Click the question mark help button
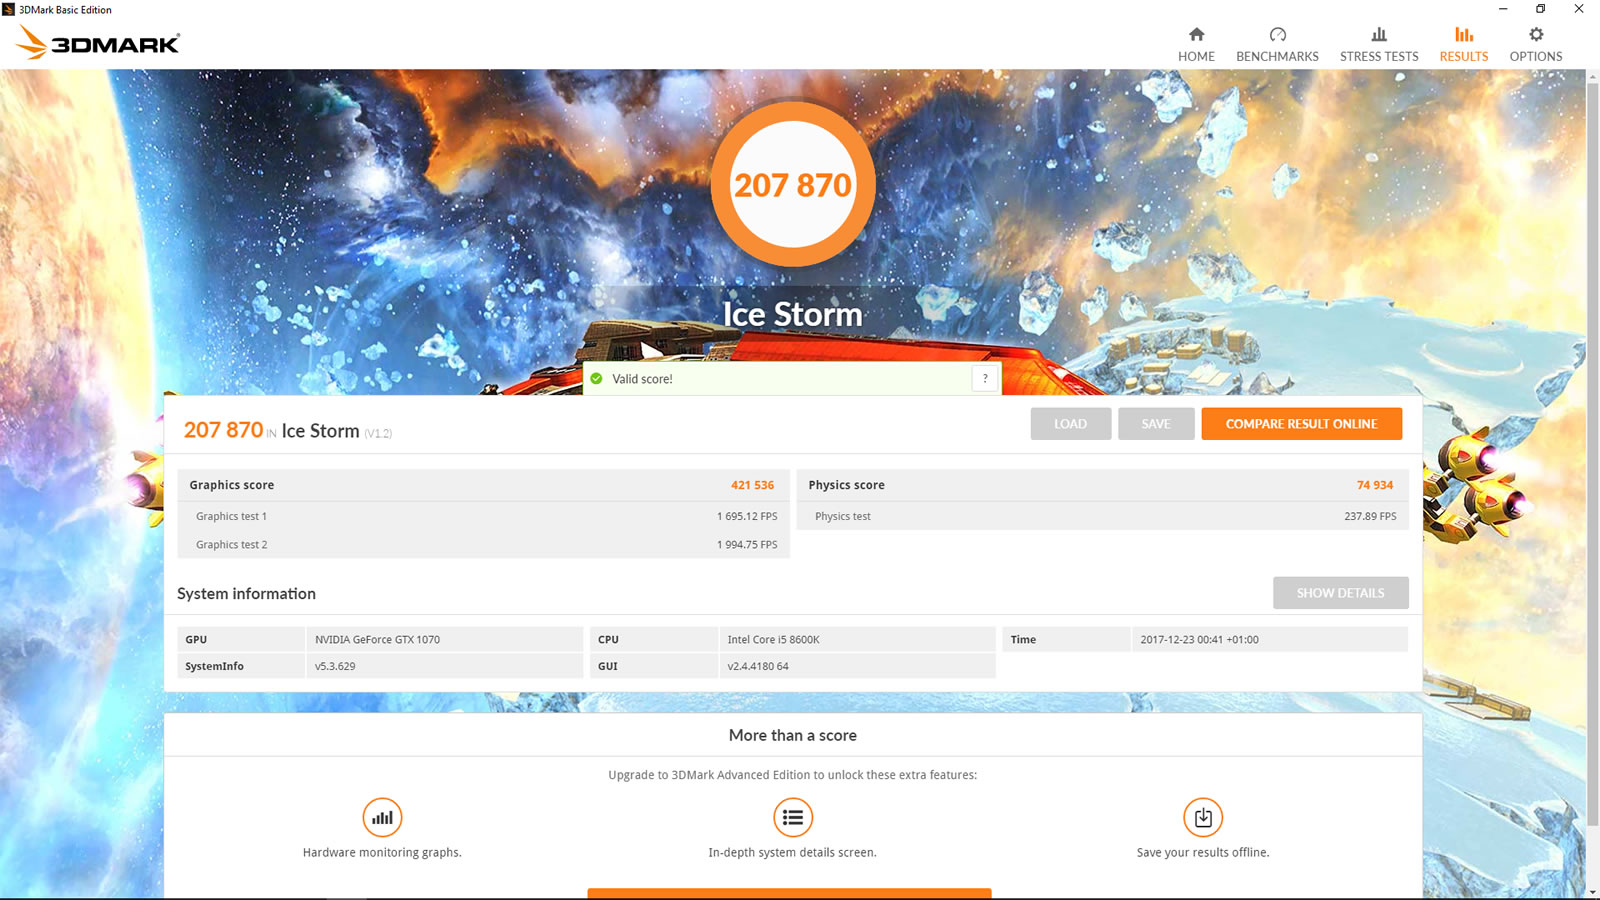1600x900 pixels. point(985,379)
